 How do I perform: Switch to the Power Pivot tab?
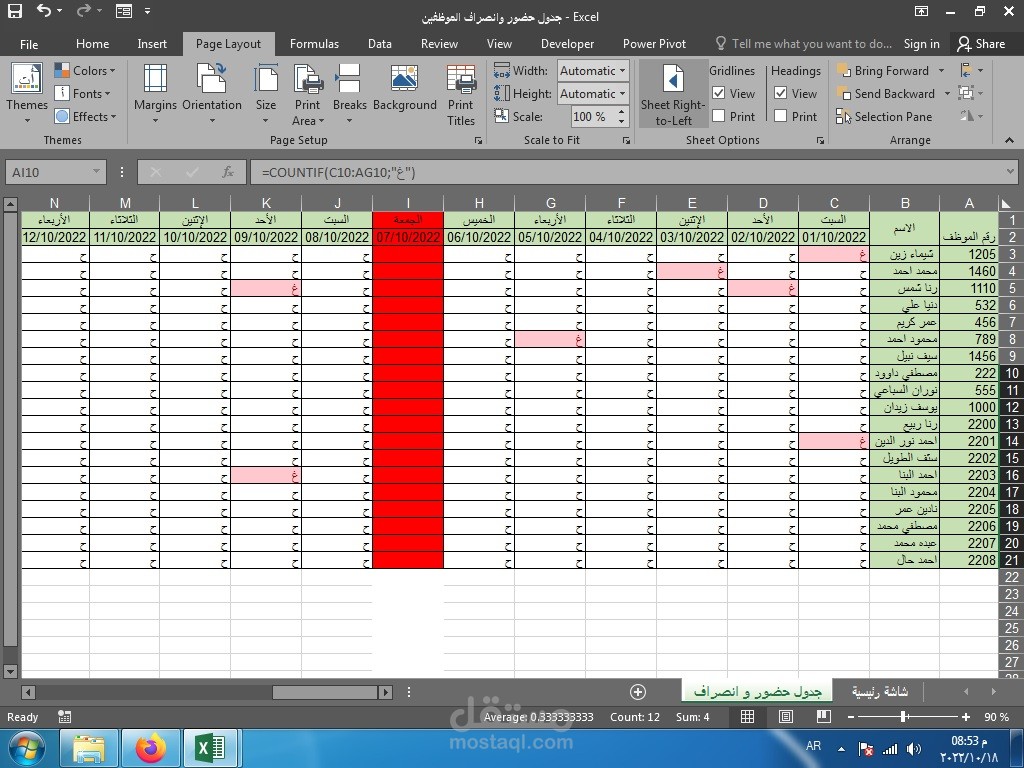tap(654, 44)
